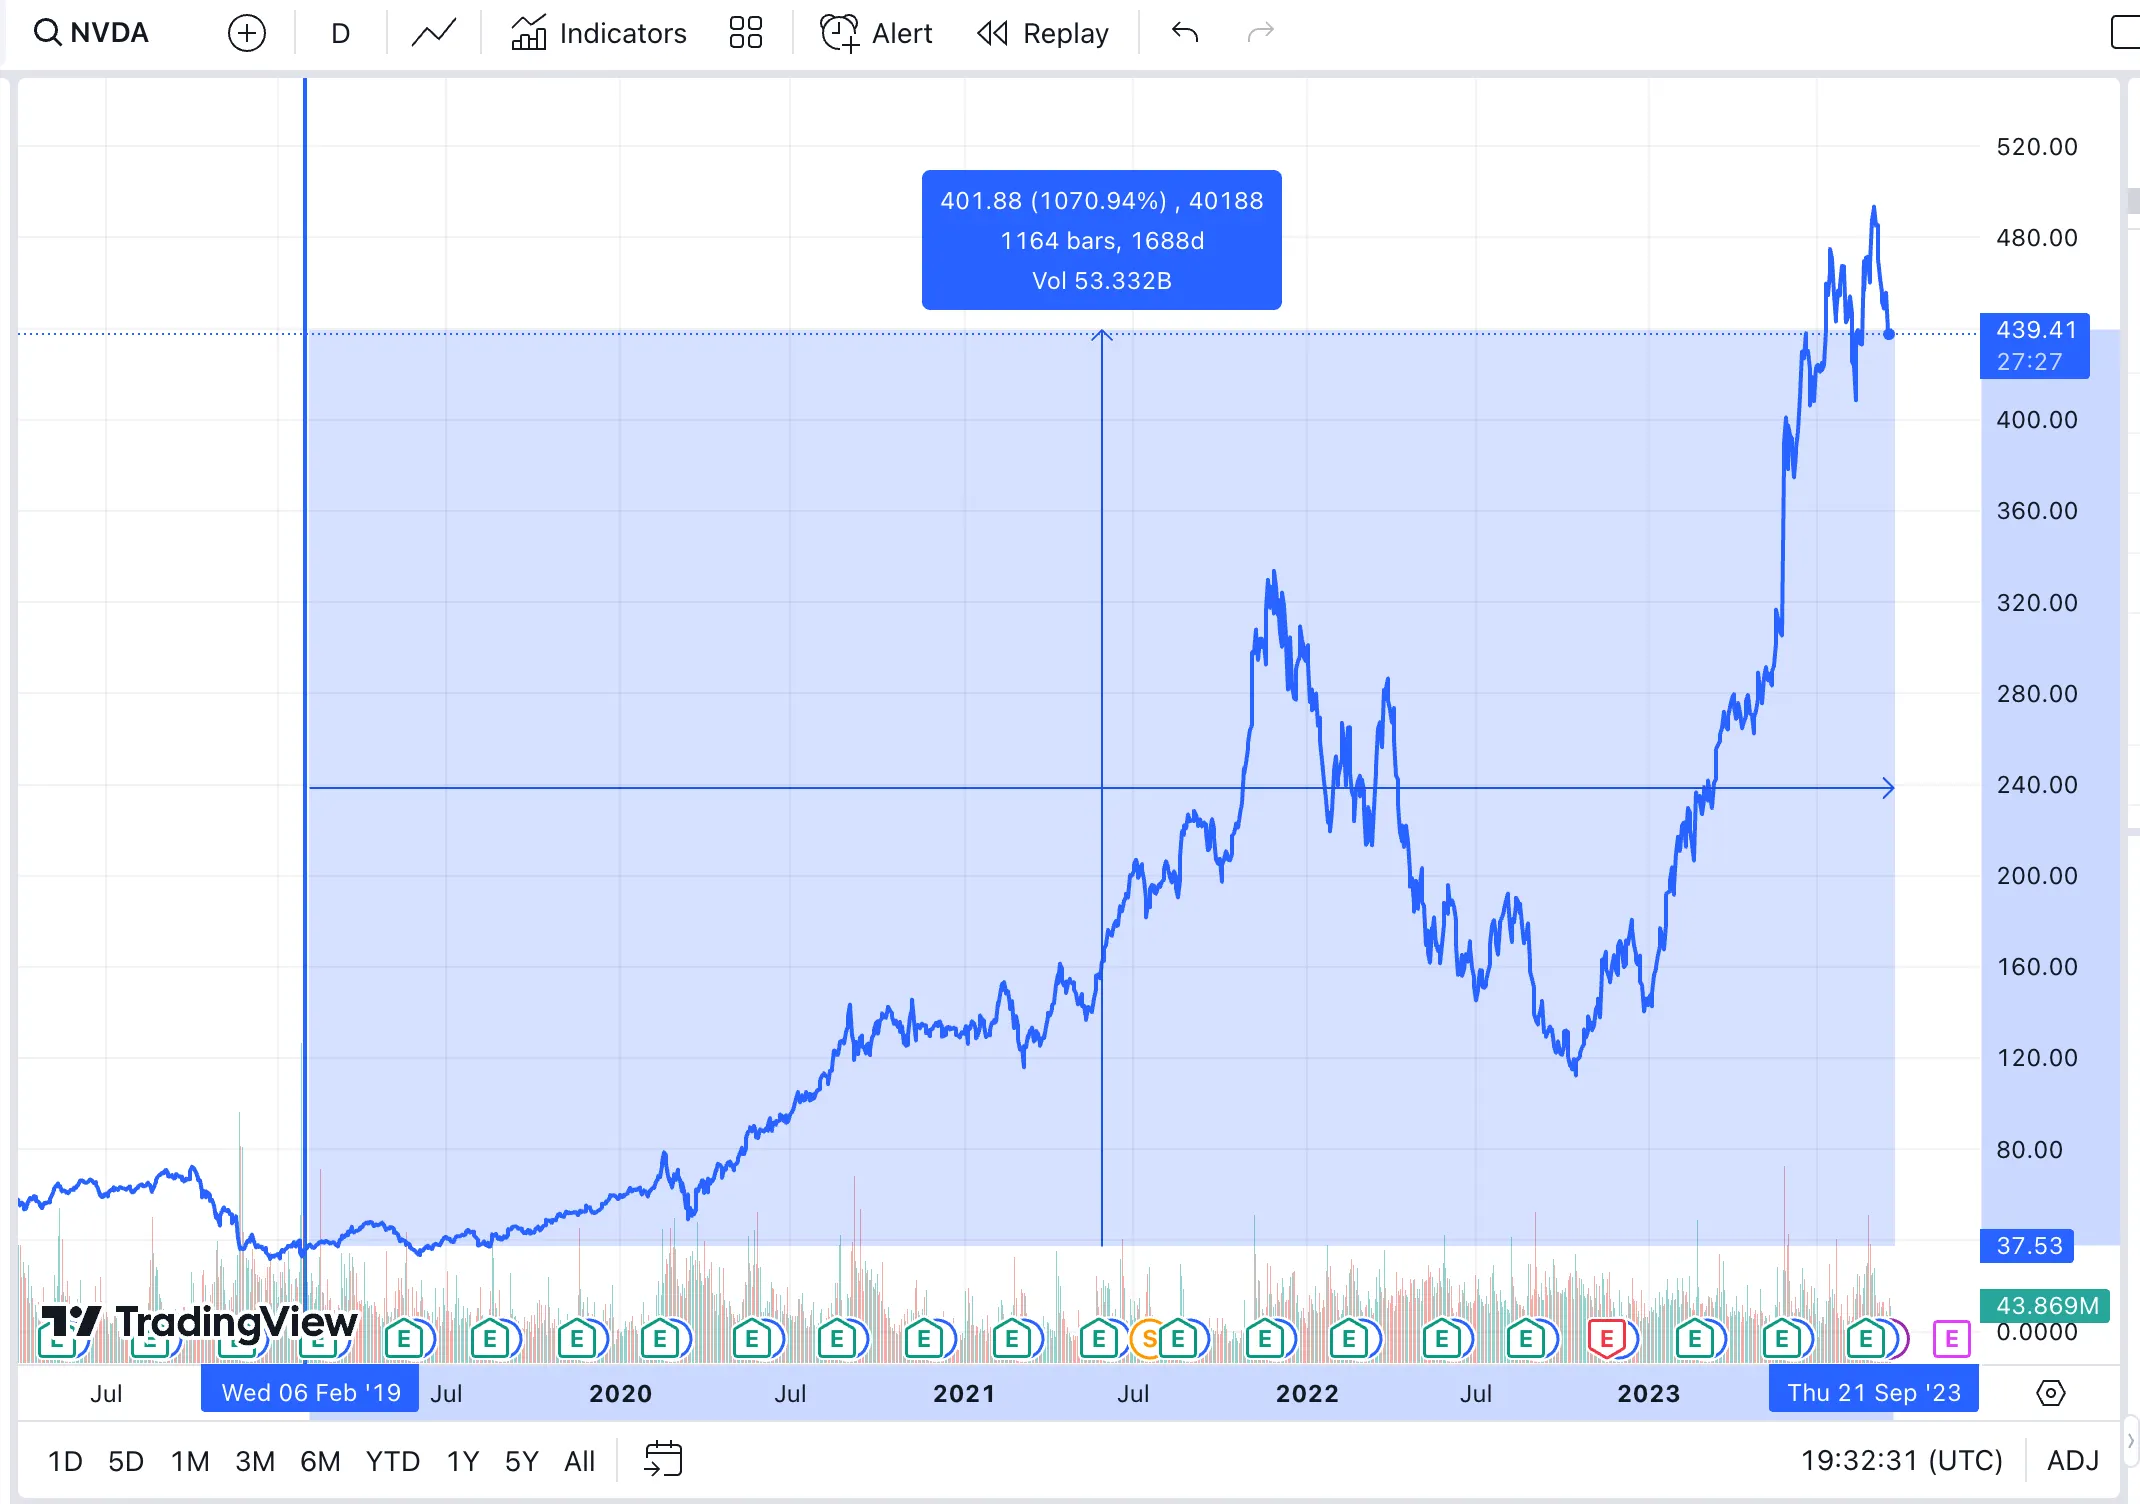
Task: Open the go-to-date calendar icon
Action: [663, 1459]
